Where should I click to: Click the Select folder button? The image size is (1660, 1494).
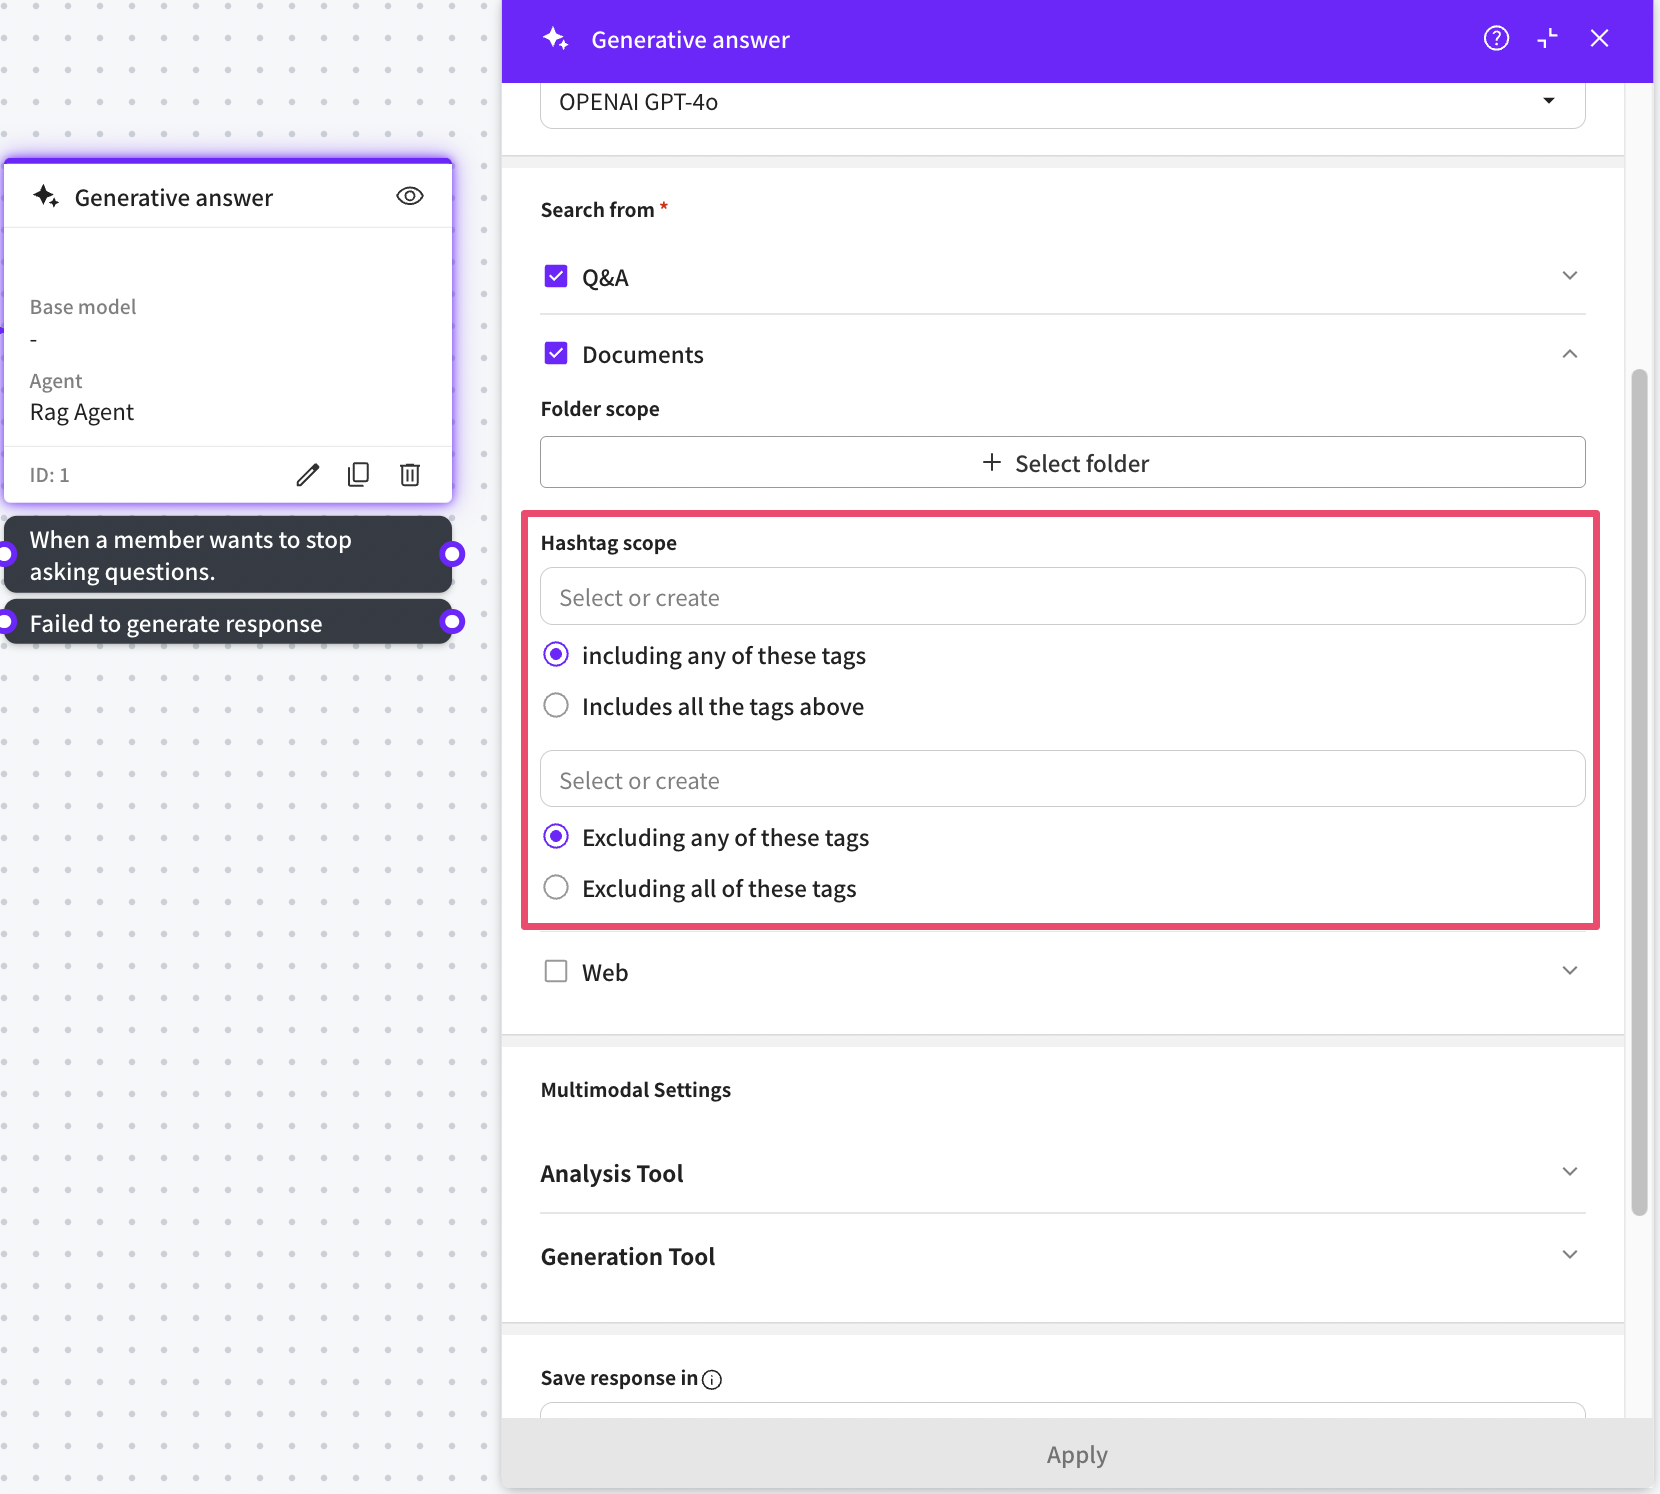[x=1062, y=463]
